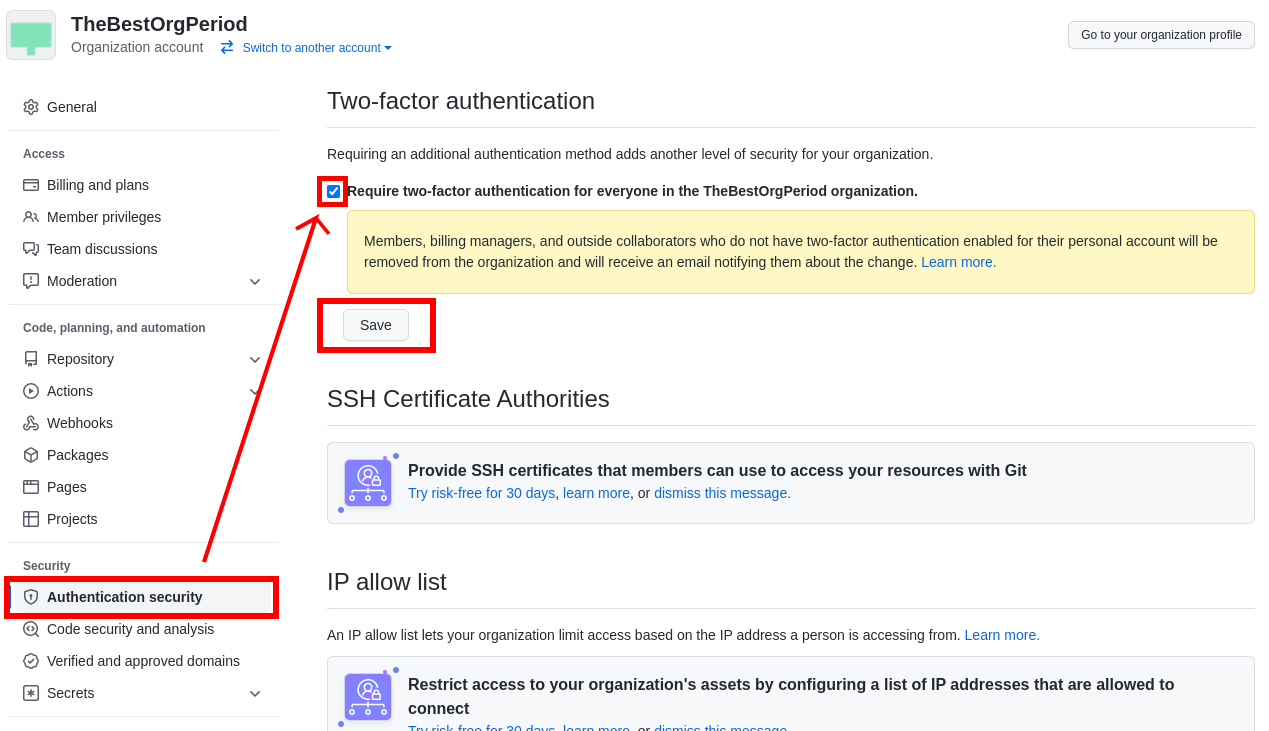Click the Packages box icon

pyautogui.click(x=31, y=455)
